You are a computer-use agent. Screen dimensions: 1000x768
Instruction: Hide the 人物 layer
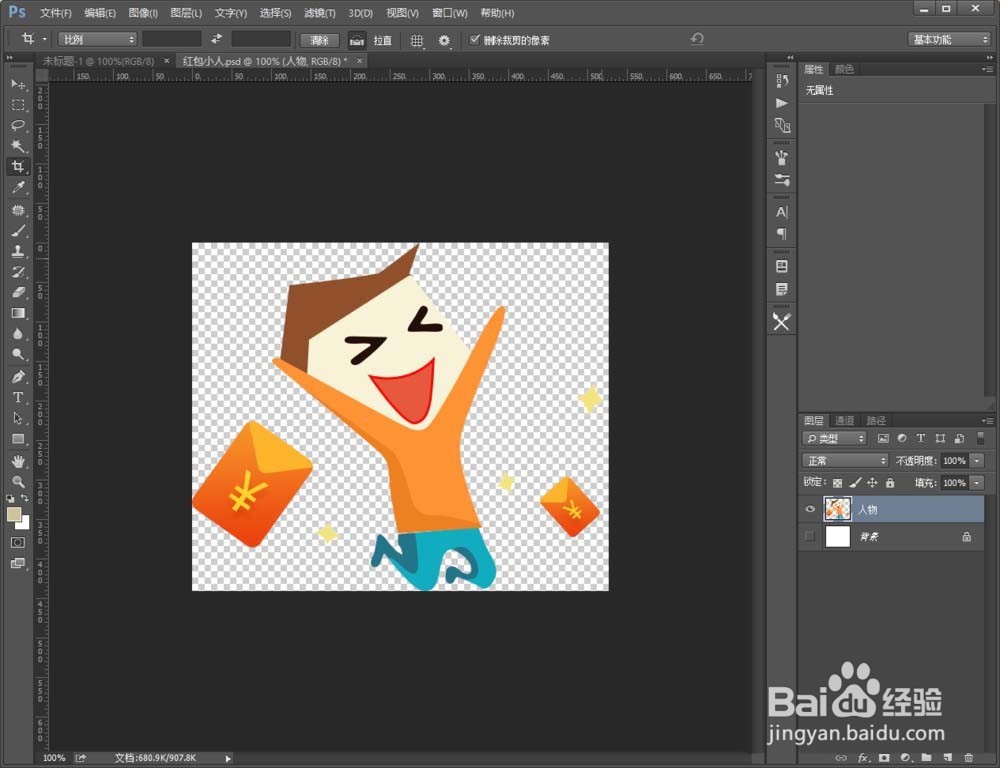click(810, 509)
